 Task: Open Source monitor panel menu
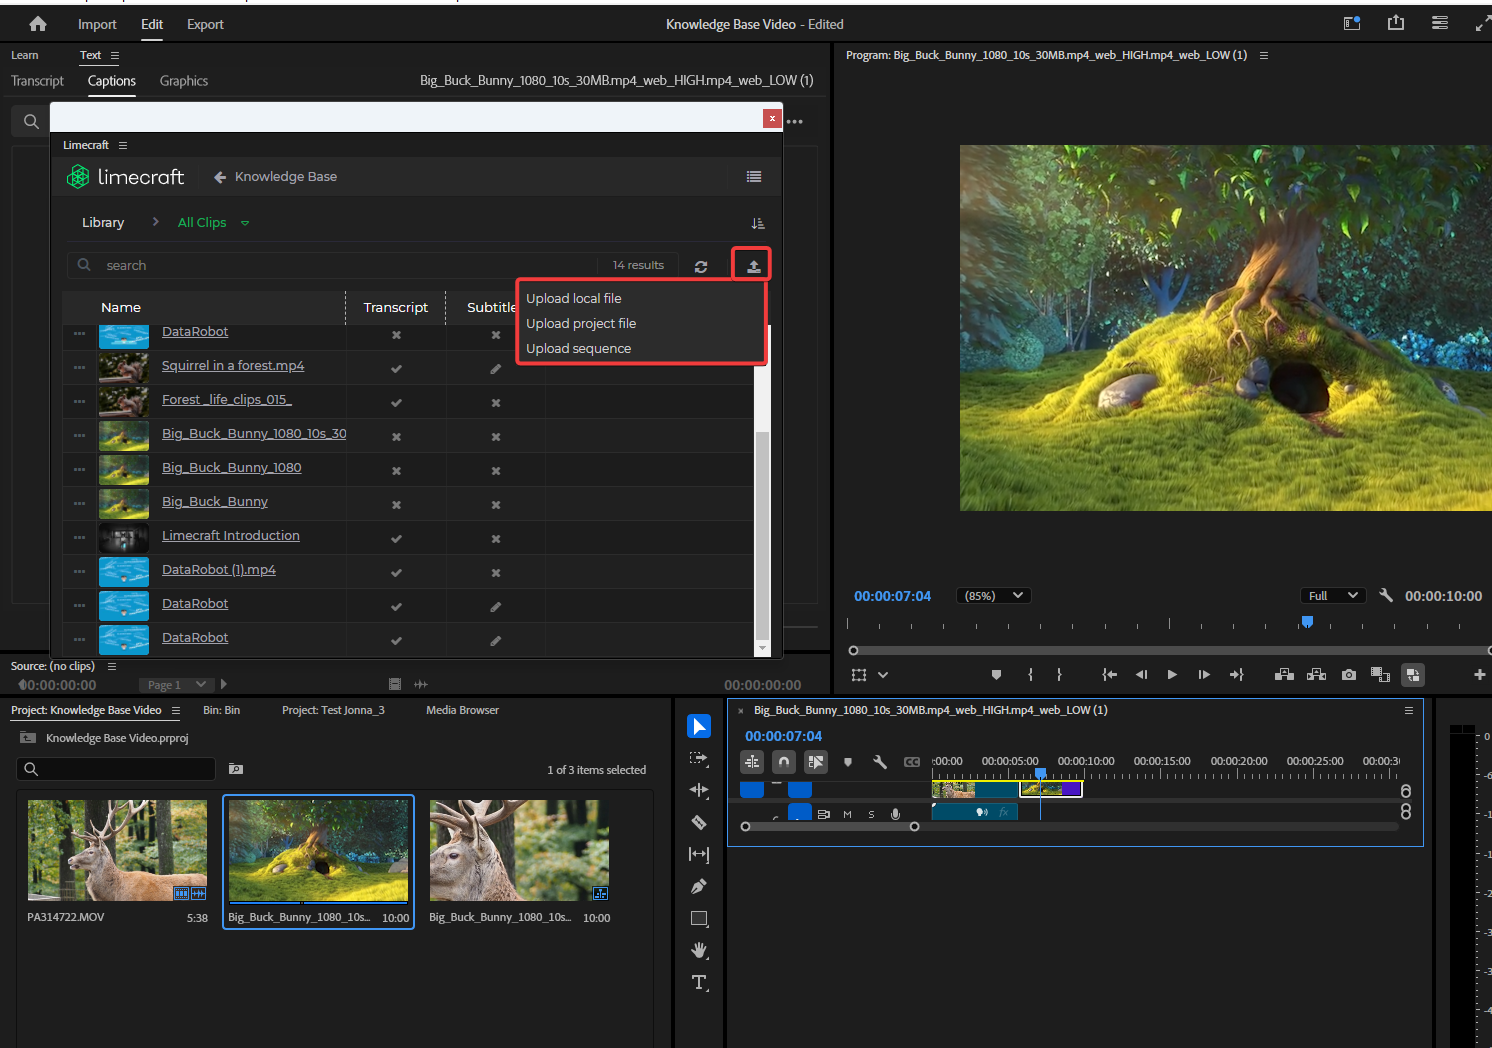112,666
